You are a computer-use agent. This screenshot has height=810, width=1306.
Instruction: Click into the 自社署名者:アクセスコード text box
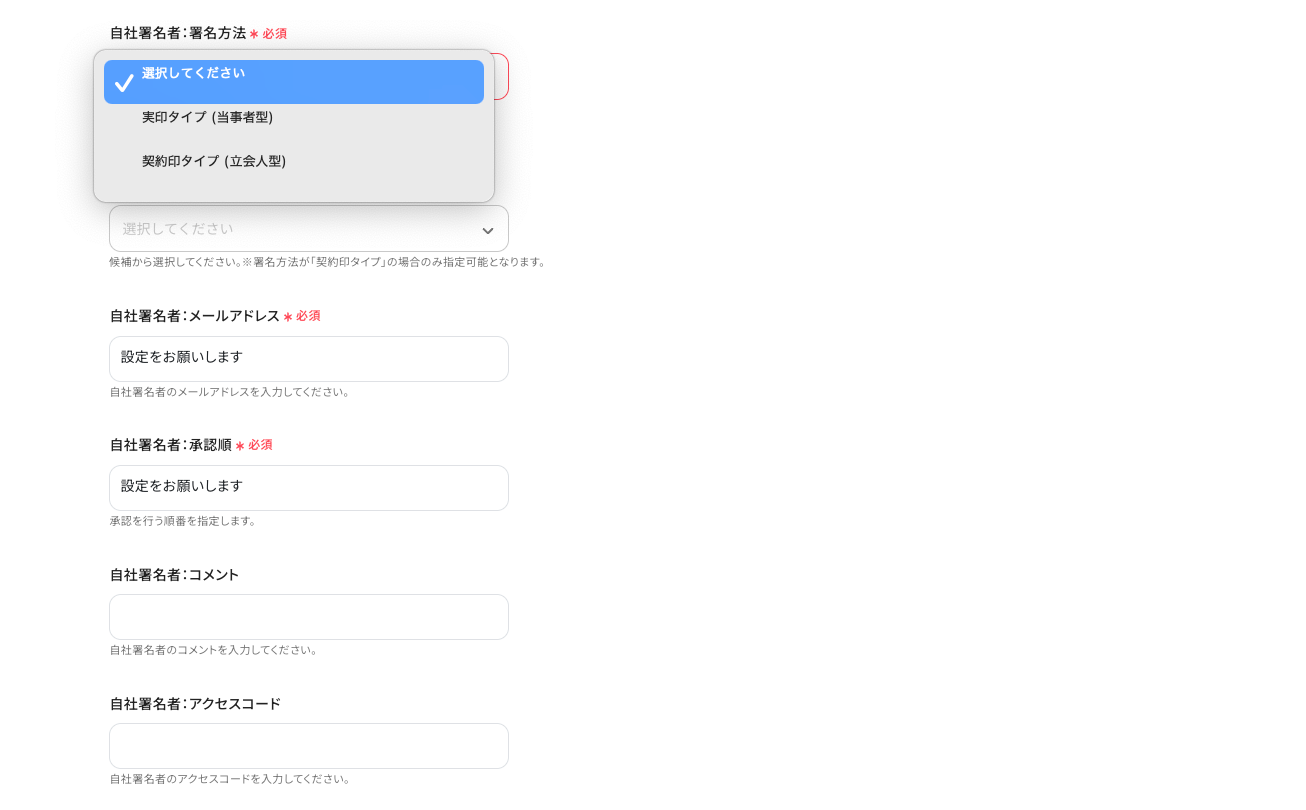tap(309, 746)
